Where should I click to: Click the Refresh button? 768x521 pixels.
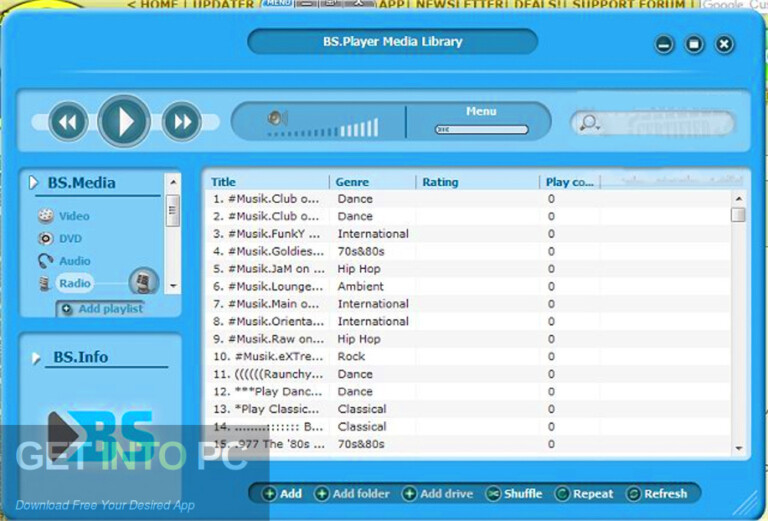tap(657, 494)
